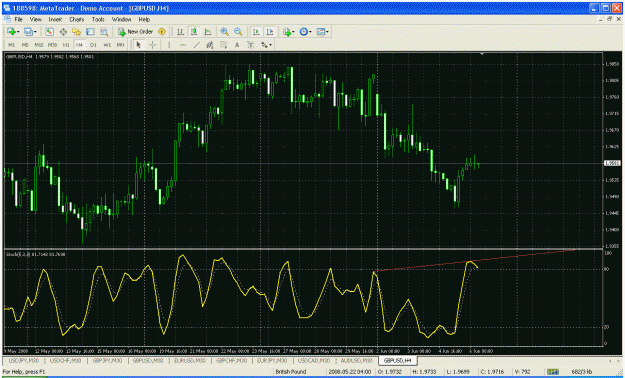625x378 pixels.
Task: Switch chart to bar chart
Action: (x=181, y=32)
